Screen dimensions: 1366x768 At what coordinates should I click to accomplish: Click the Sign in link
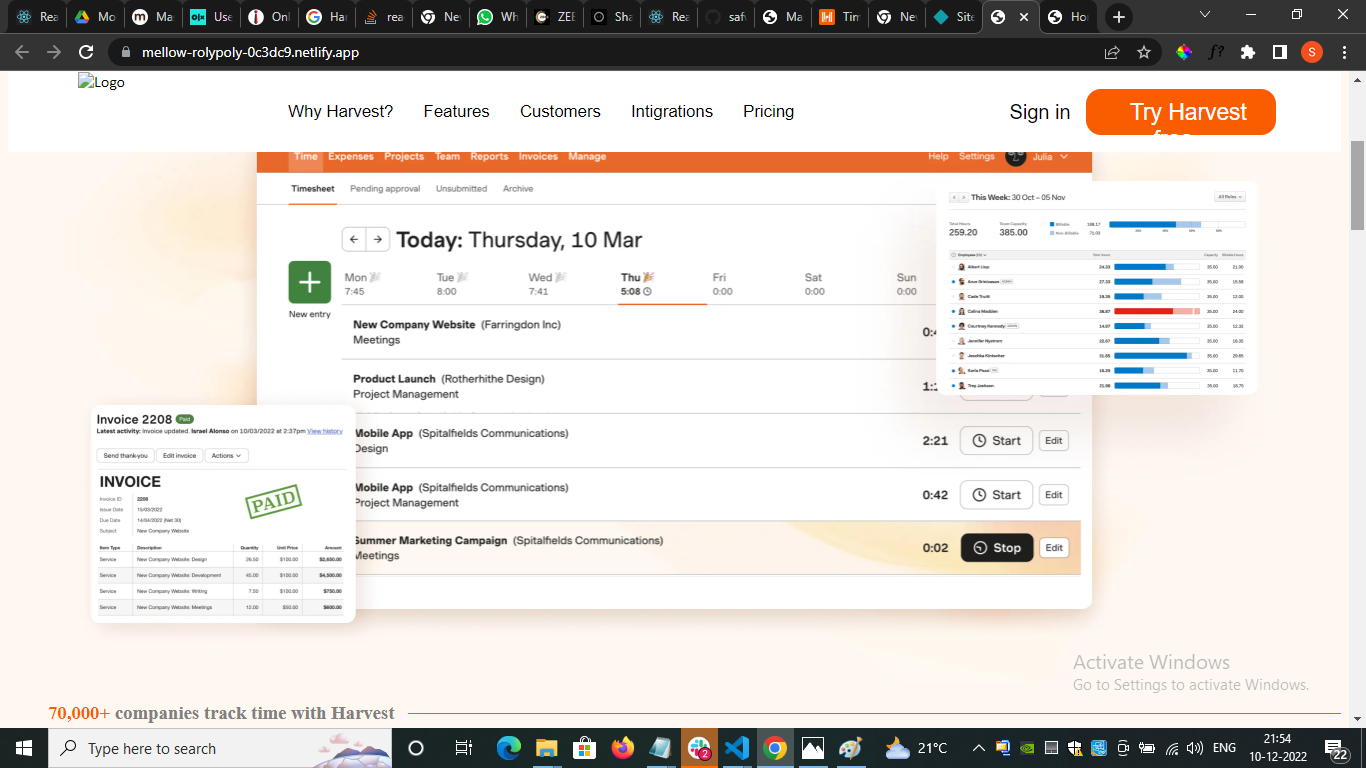click(1039, 112)
